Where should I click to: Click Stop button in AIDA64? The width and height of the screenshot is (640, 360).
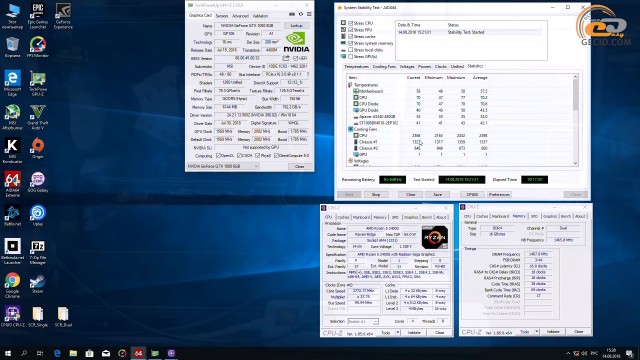376,195
